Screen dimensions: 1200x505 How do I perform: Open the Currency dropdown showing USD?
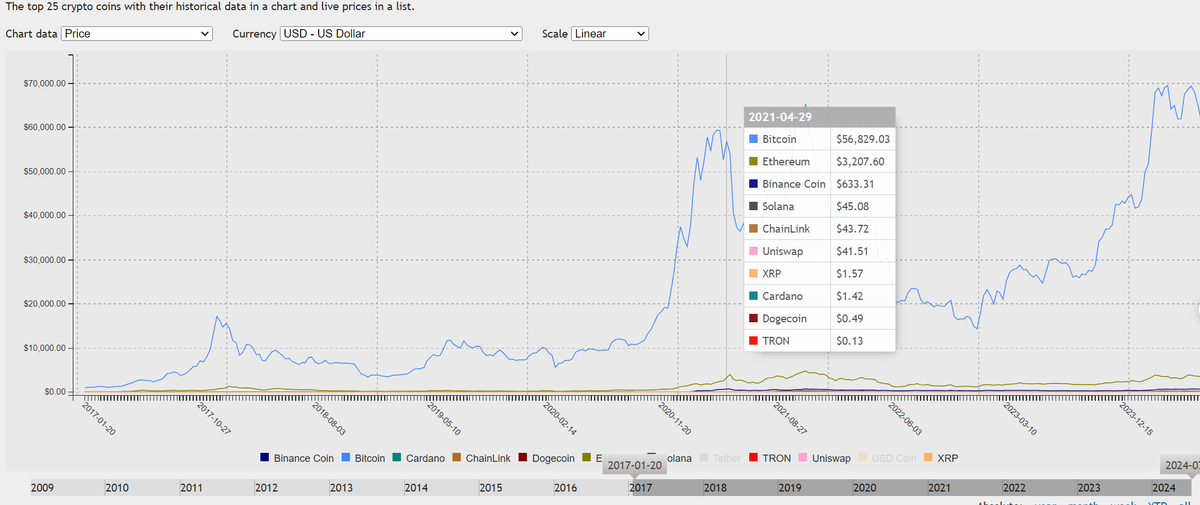tap(402, 34)
